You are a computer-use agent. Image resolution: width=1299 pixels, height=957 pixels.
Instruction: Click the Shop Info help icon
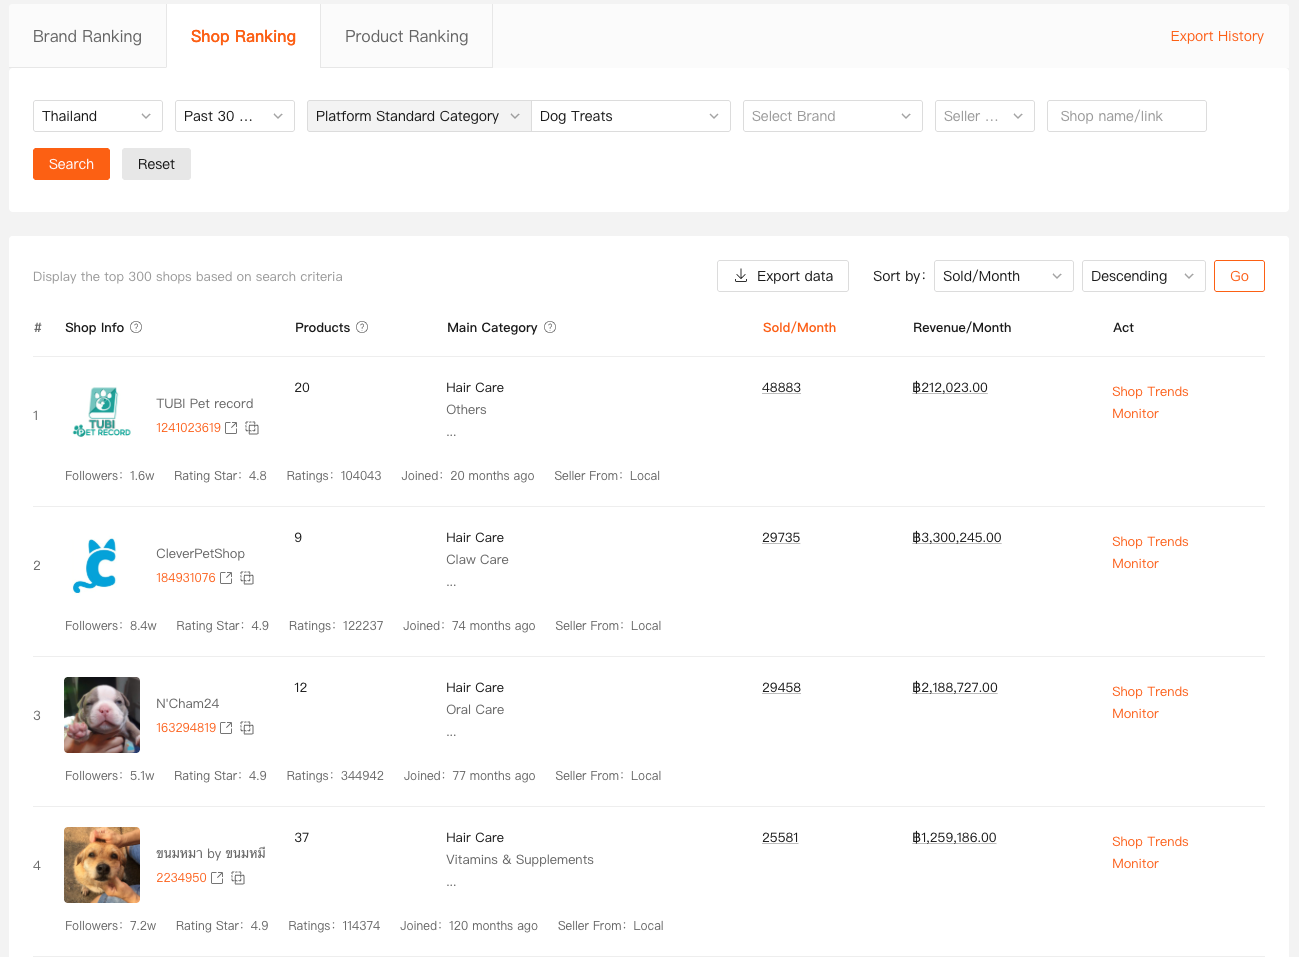(x=136, y=327)
